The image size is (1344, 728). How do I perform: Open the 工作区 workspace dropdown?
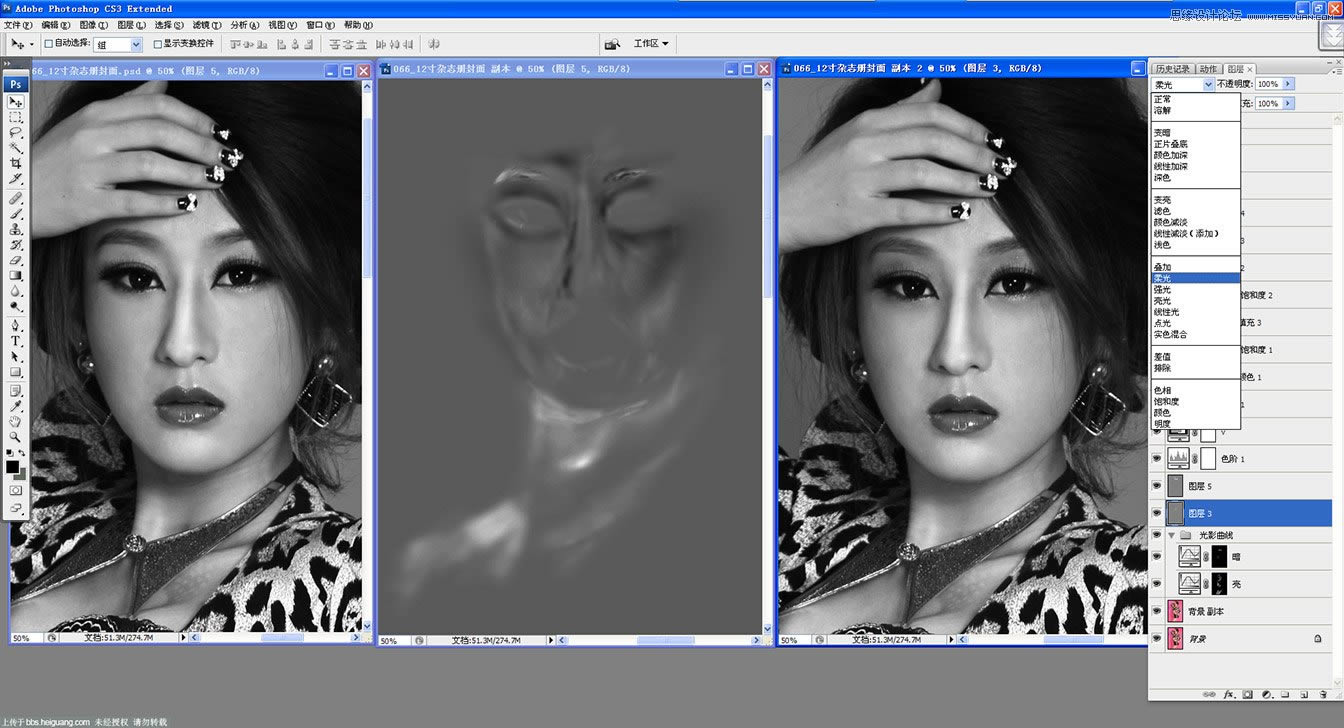650,44
